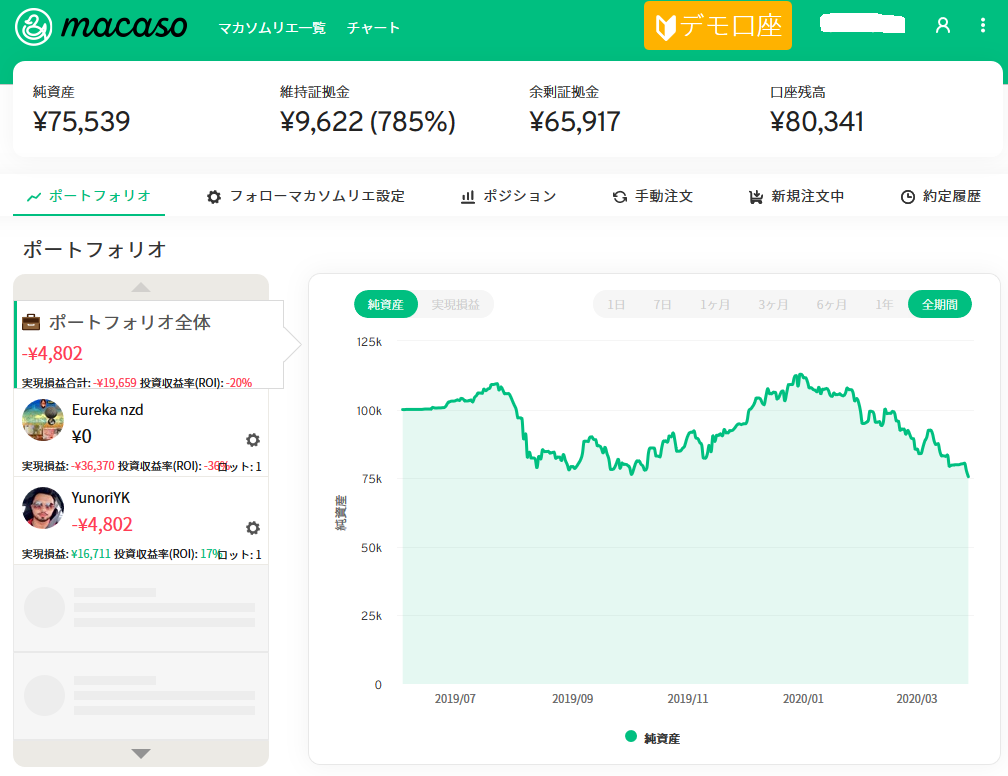Click the YunoriYK profile avatar
Image resolution: width=1008 pixels, height=776 pixels.
click(x=43, y=508)
